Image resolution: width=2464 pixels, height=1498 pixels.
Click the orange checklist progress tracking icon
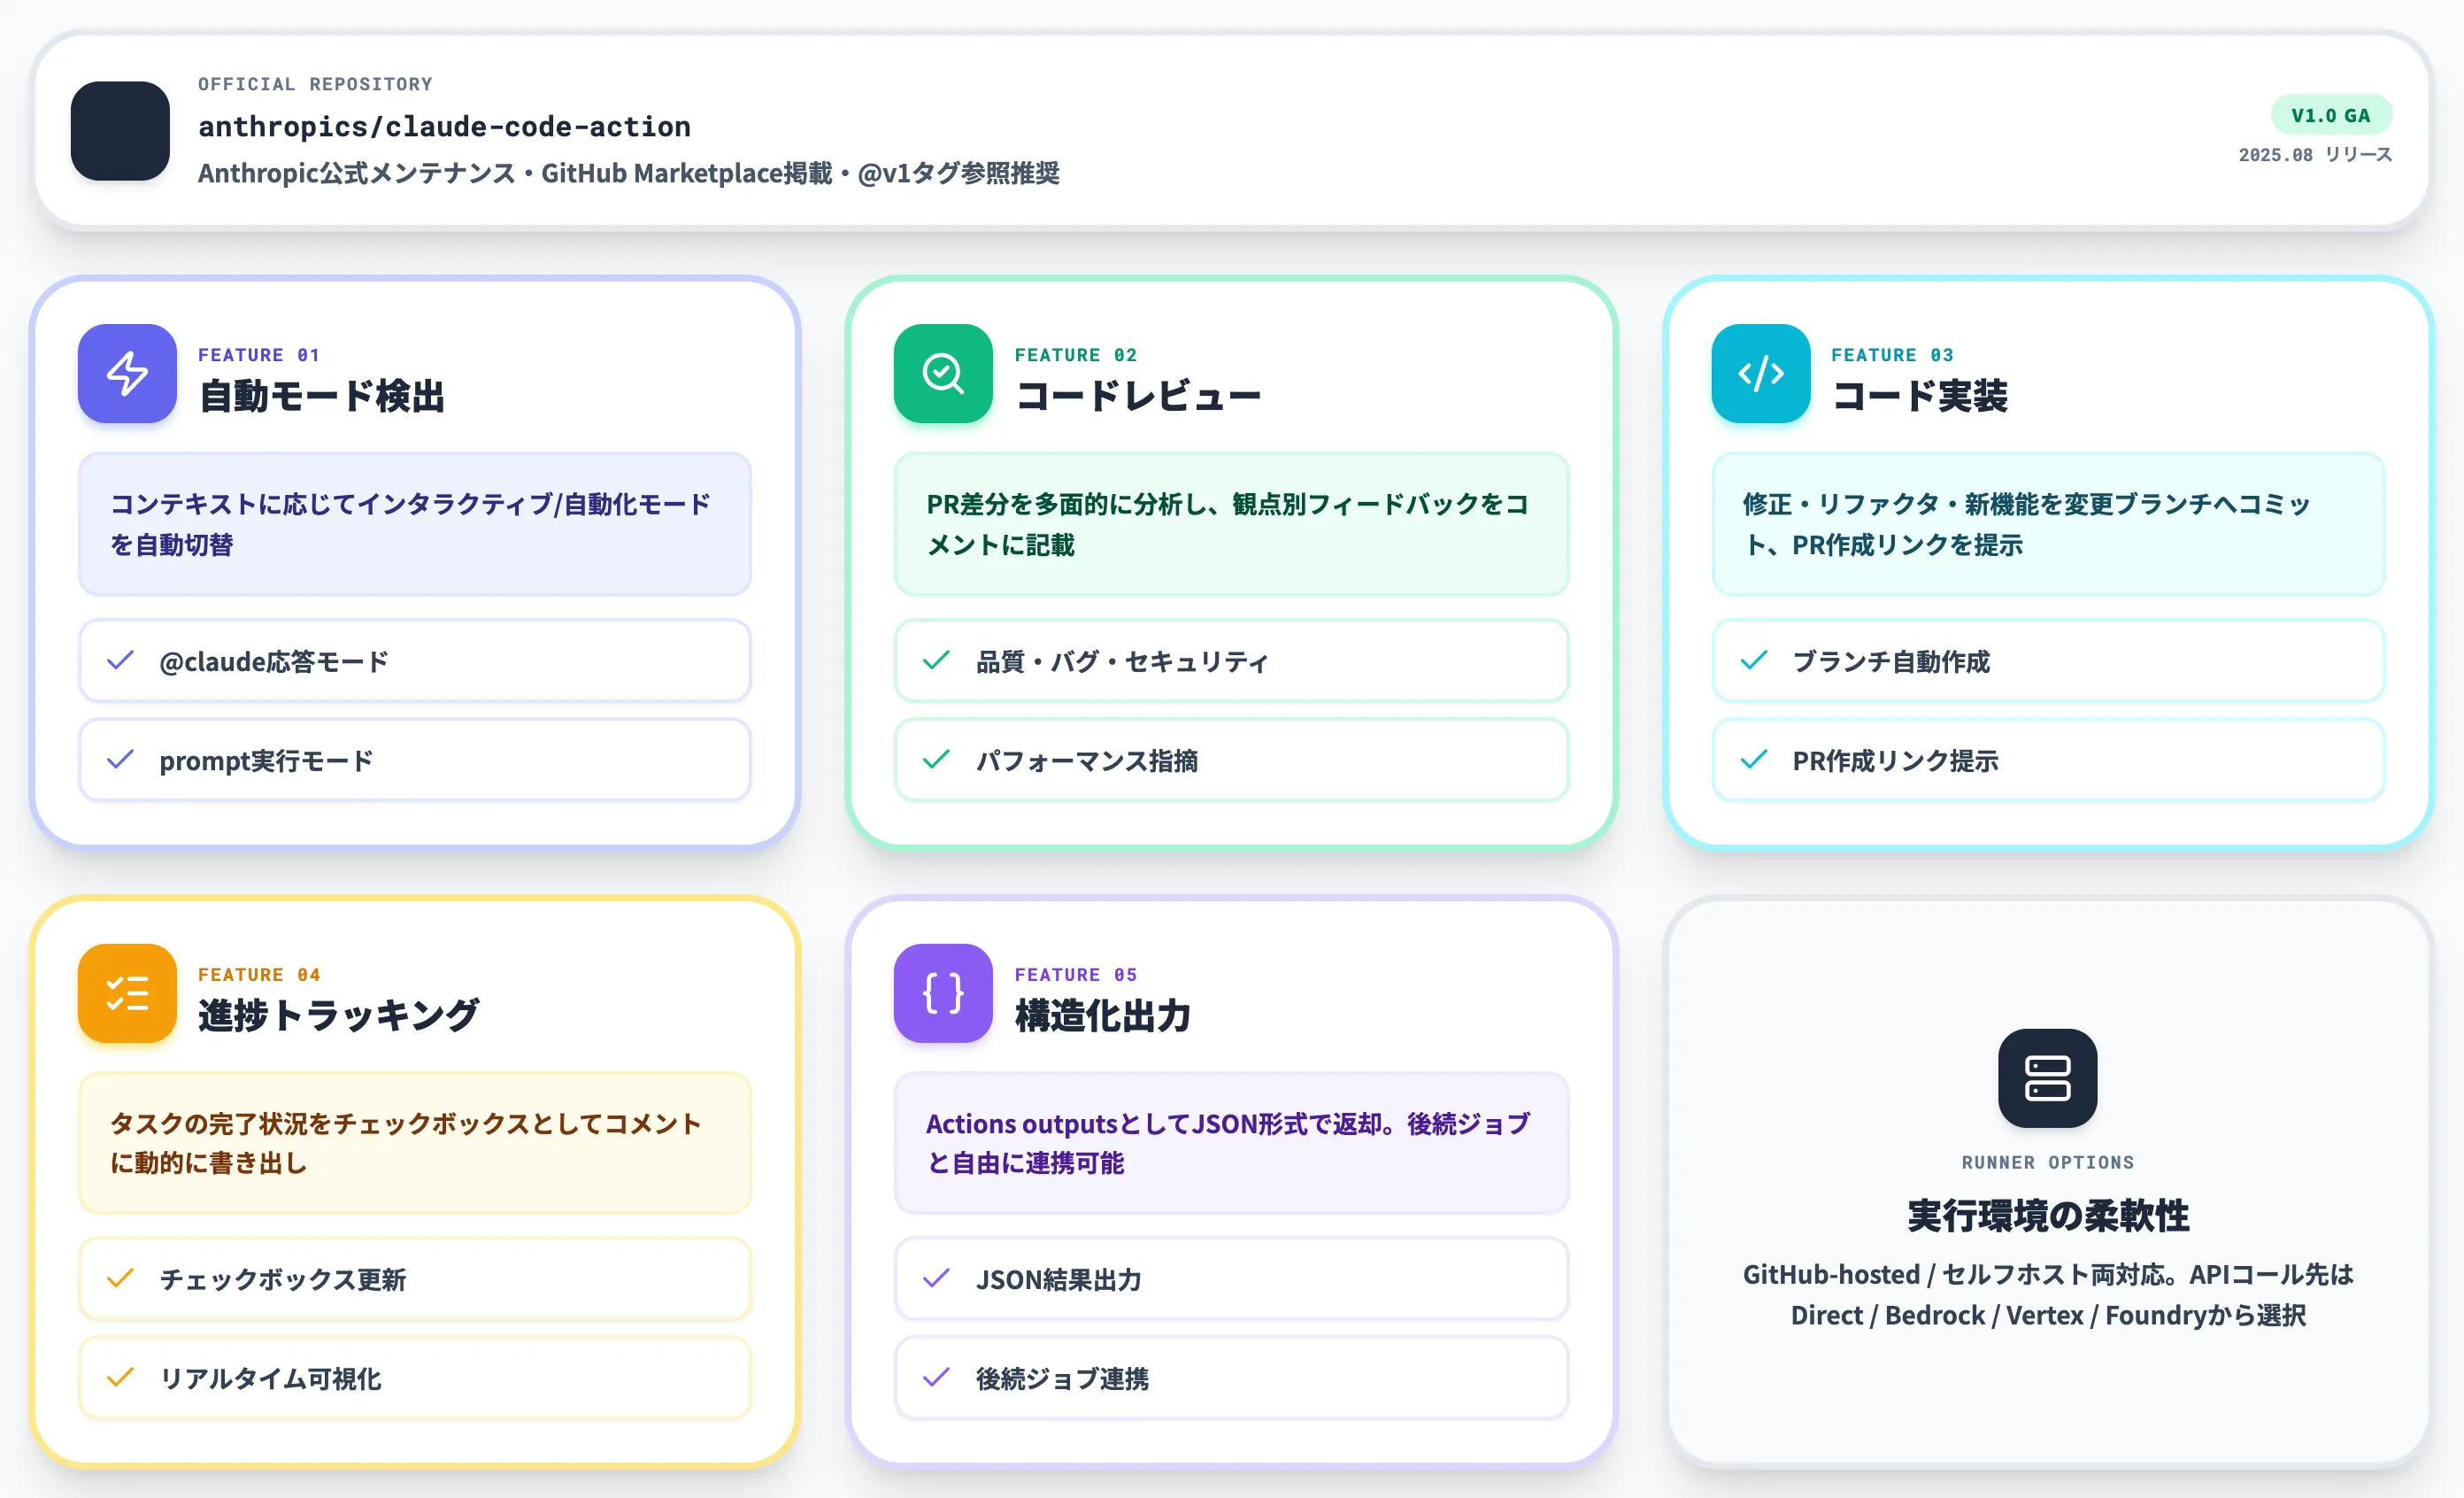pyautogui.click(x=127, y=993)
